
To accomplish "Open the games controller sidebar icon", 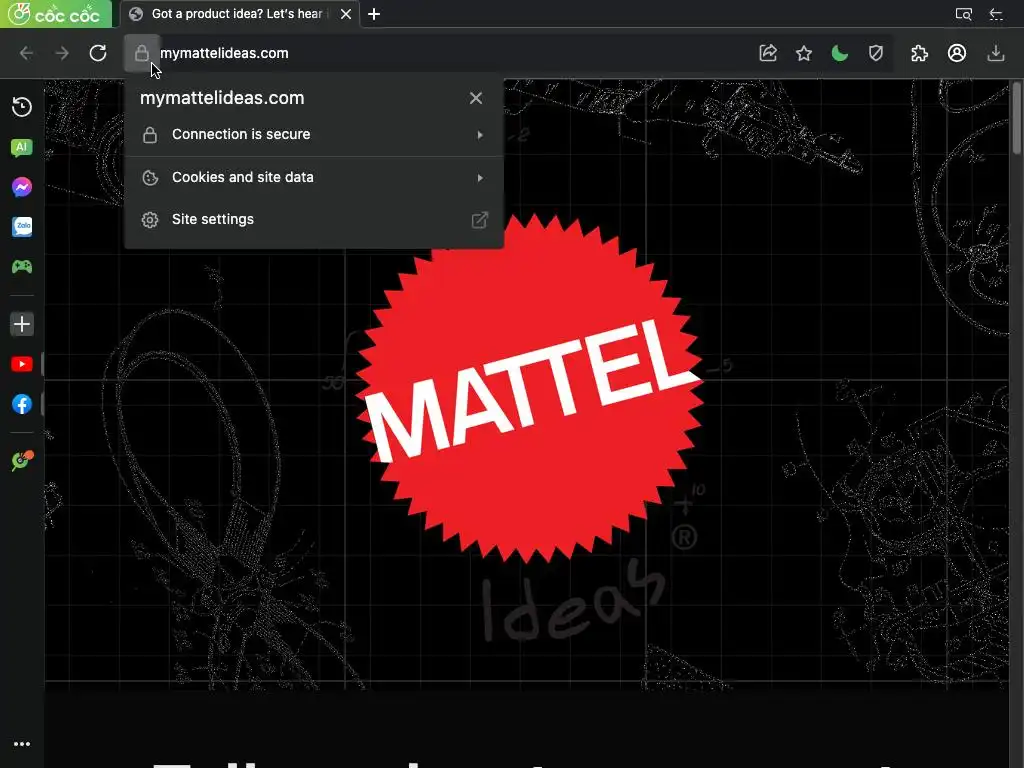I will [x=22, y=266].
